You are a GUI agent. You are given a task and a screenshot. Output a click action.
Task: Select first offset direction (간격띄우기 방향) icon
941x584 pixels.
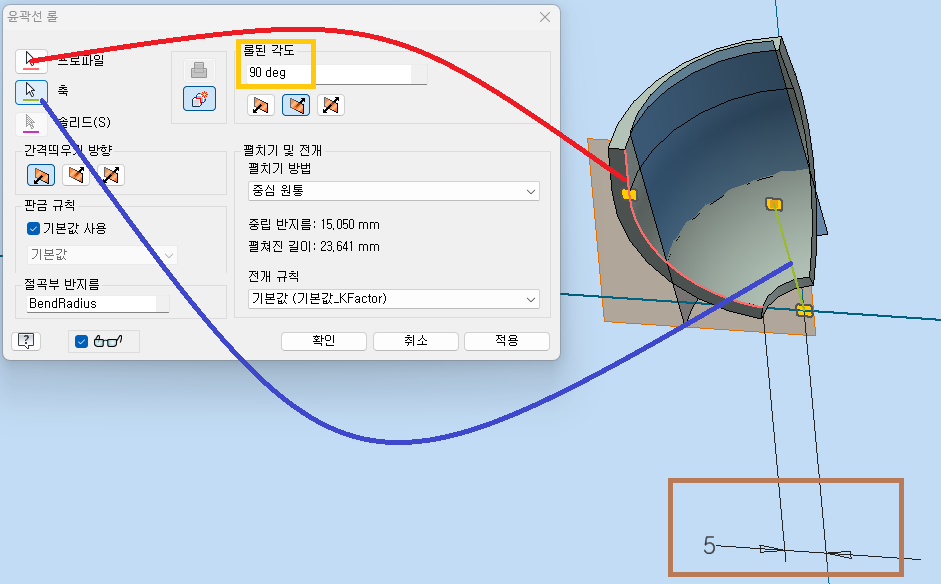tap(41, 176)
